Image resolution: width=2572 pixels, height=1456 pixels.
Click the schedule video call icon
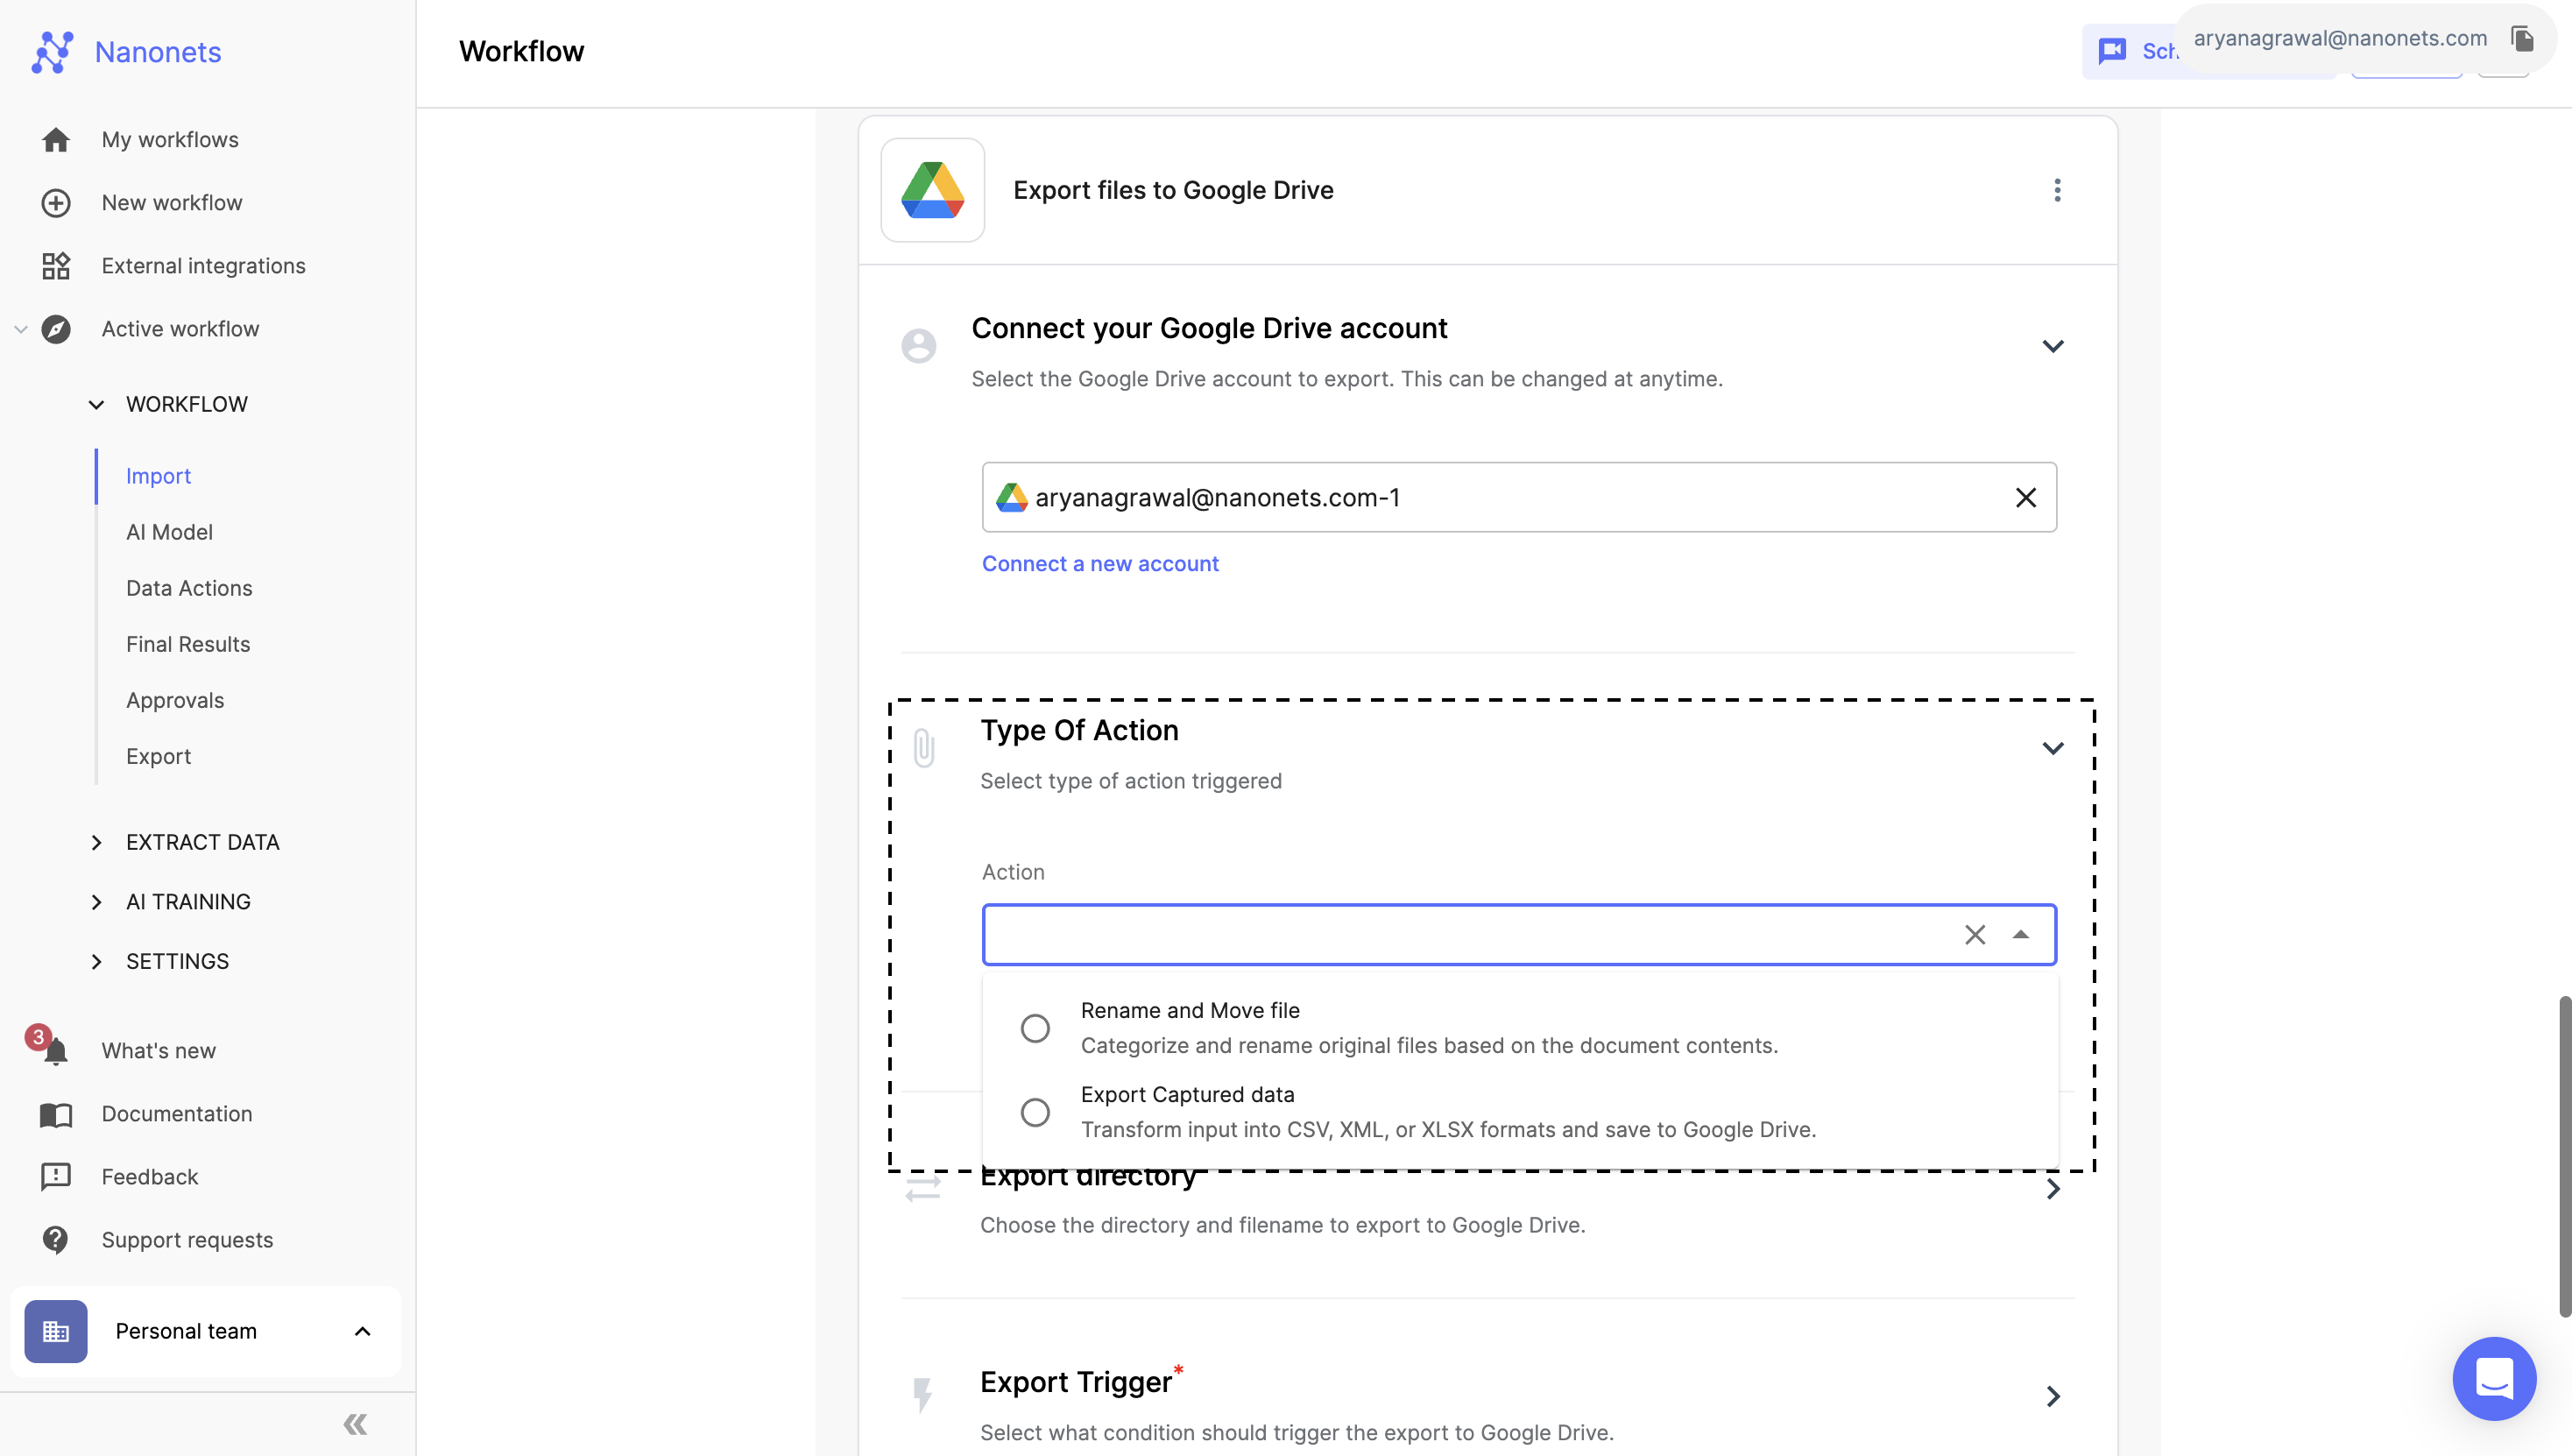pos(2113,51)
